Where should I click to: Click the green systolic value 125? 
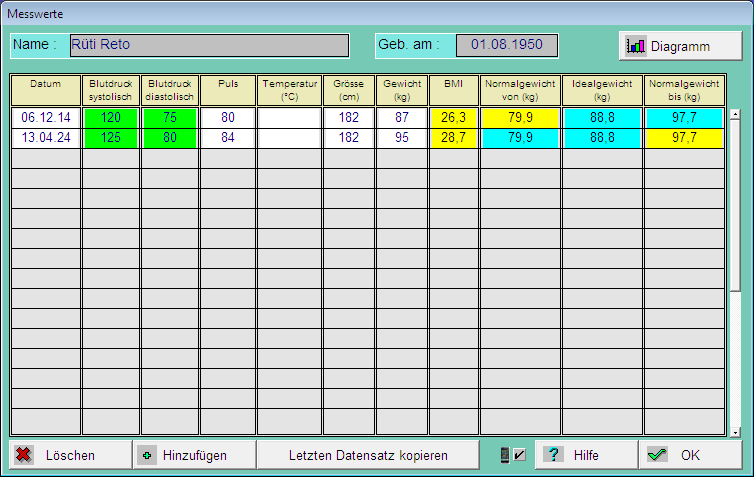point(110,138)
